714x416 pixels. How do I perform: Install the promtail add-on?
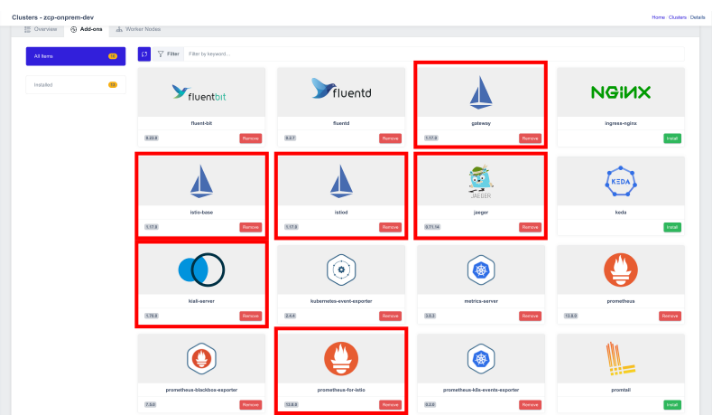(672, 405)
